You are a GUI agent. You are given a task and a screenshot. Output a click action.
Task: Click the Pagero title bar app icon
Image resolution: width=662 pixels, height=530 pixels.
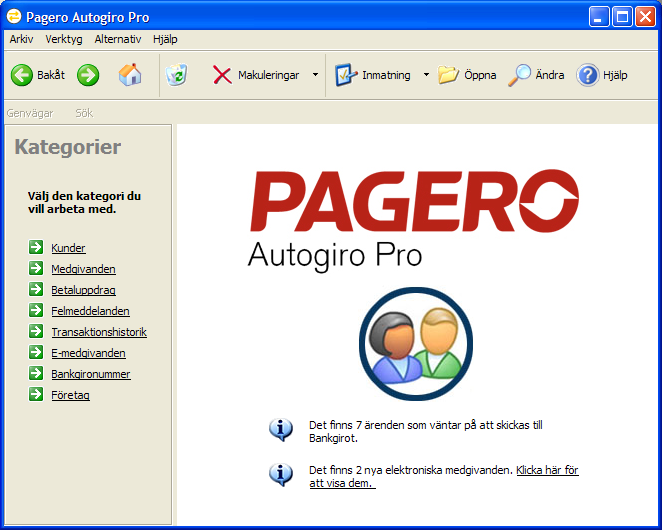pos(14,16)
